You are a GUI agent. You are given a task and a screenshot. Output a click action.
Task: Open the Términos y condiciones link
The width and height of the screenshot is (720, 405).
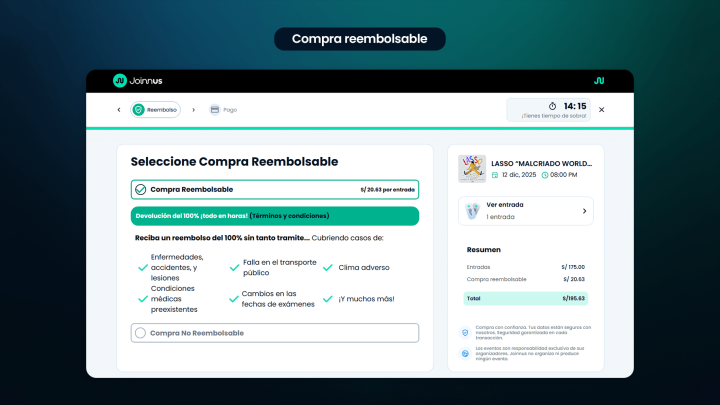click(288, 216)
